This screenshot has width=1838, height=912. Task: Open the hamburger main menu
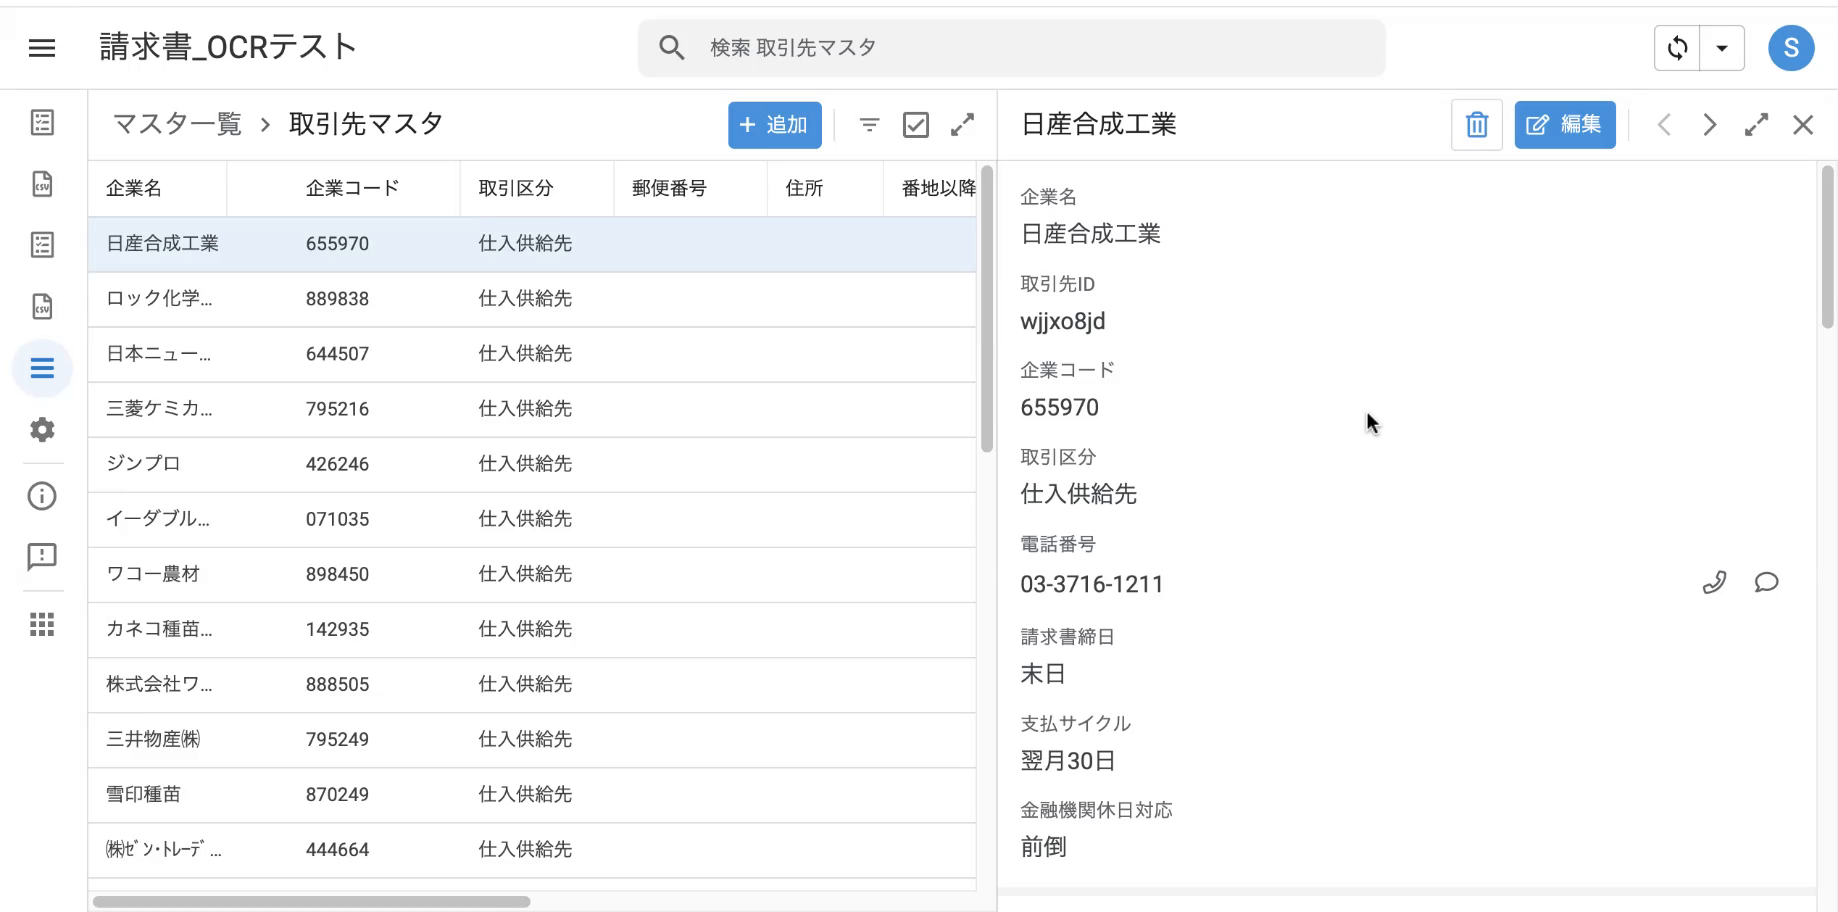pyautogui.click(x=42, y=48)
